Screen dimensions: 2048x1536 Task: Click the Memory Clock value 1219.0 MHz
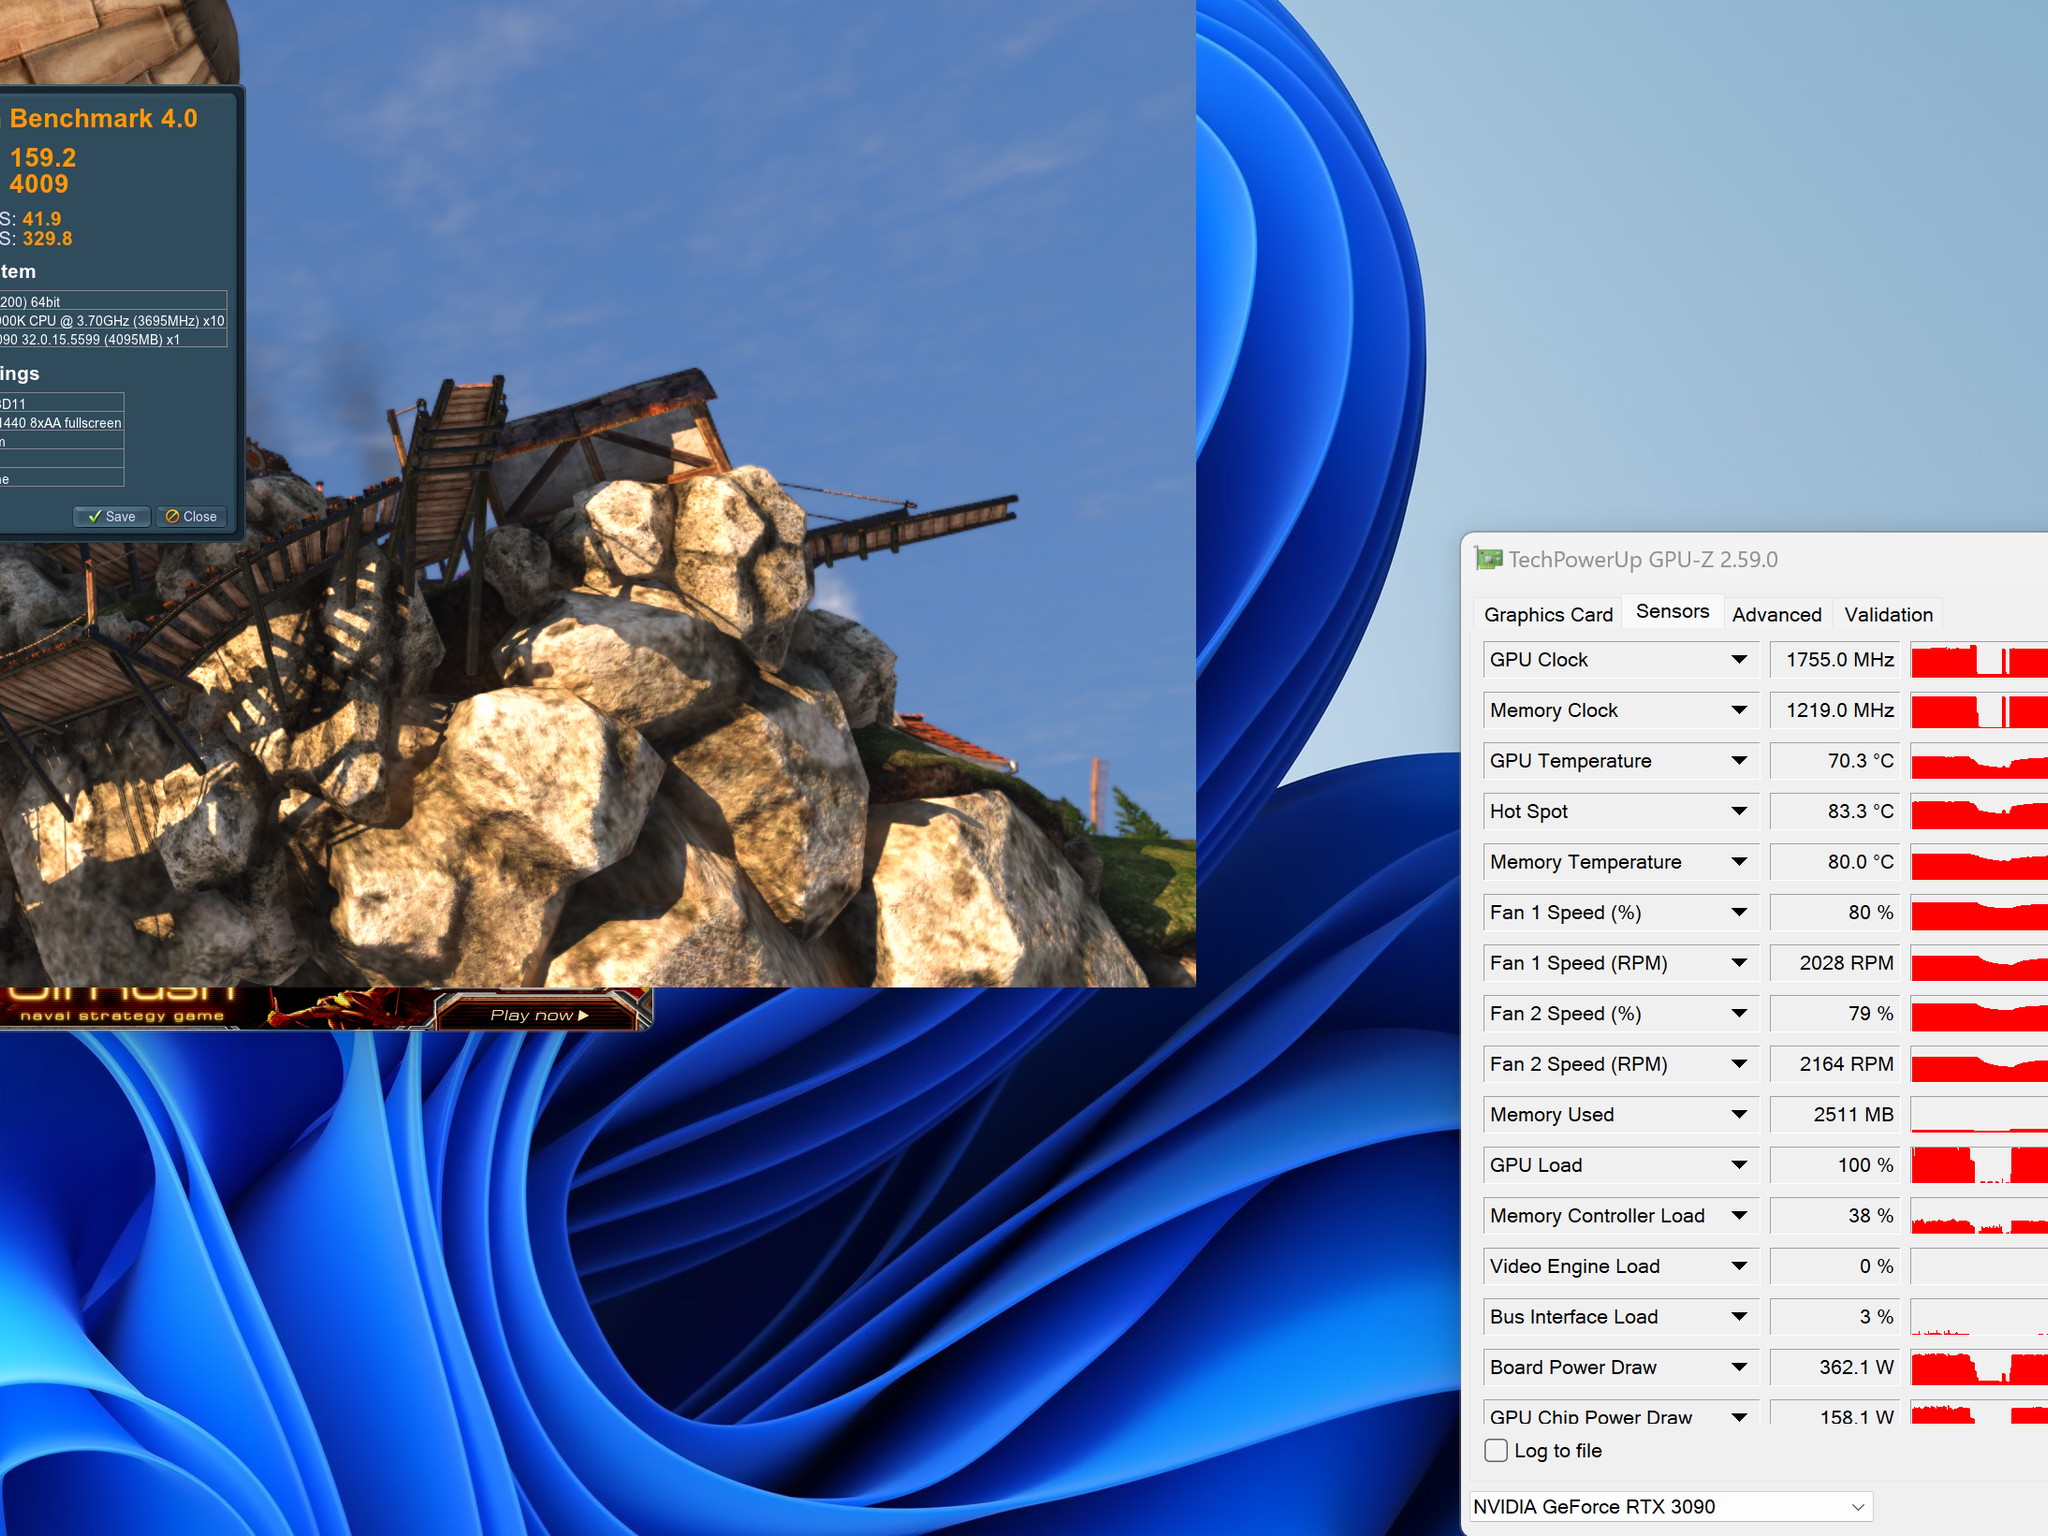[x=1836, y=710]
